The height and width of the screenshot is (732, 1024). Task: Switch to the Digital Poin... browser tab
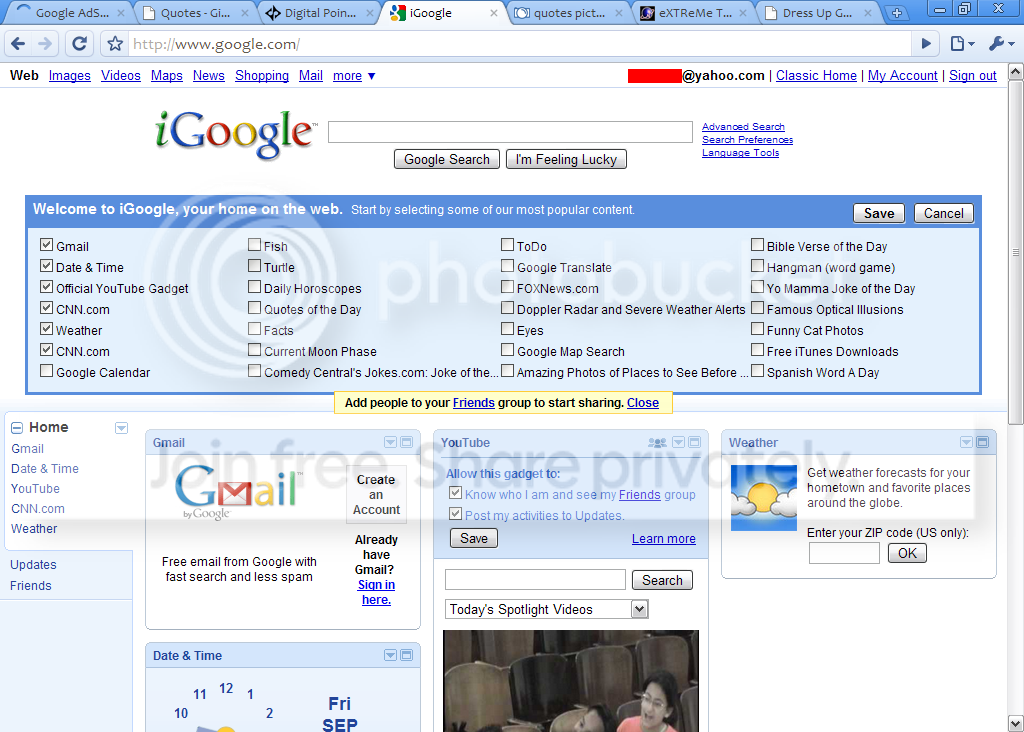pos(319,13)
